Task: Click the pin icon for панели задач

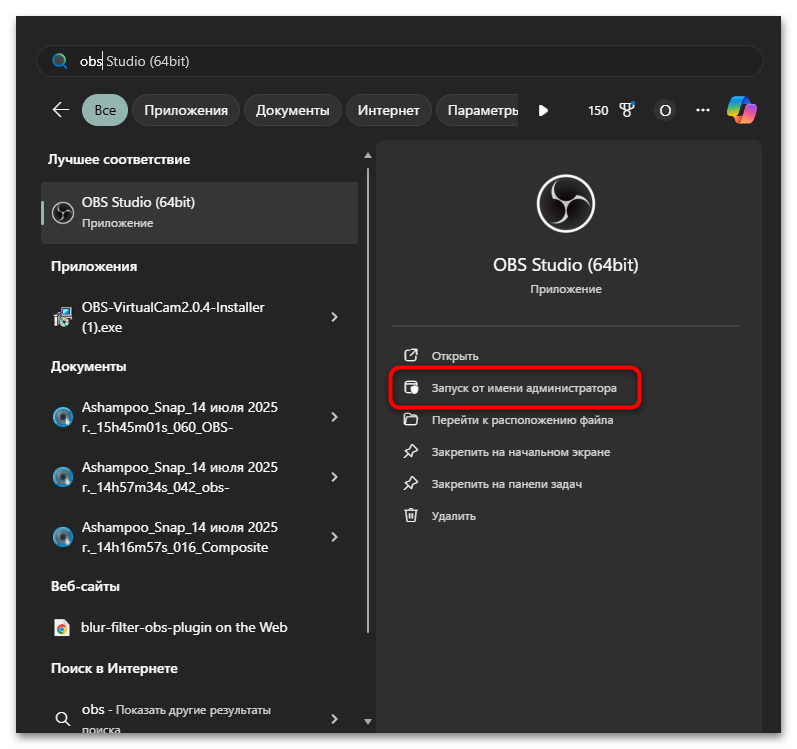Action: pos(411,483)
